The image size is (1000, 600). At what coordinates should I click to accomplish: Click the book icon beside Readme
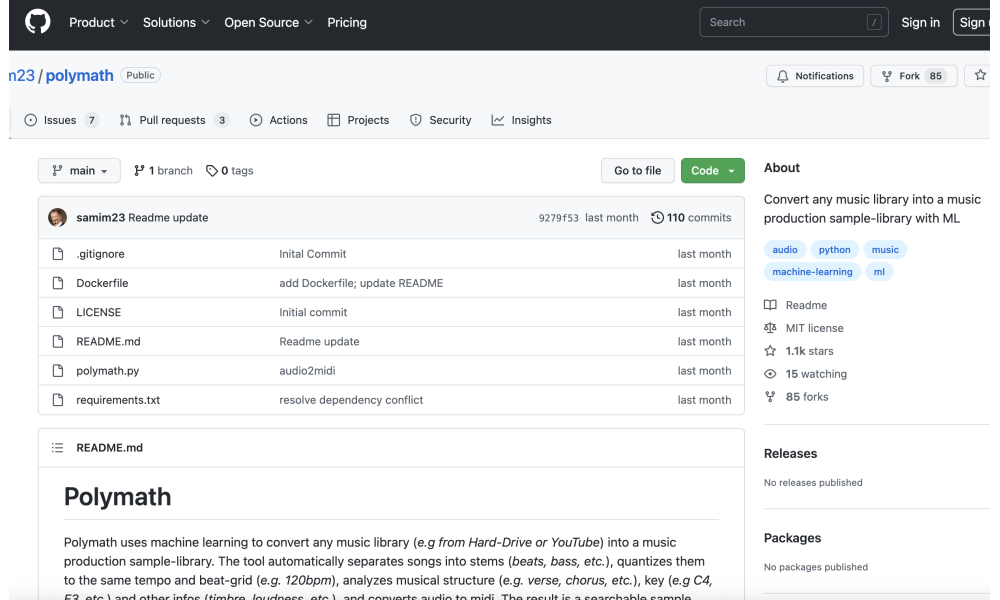tap(770, 305)
